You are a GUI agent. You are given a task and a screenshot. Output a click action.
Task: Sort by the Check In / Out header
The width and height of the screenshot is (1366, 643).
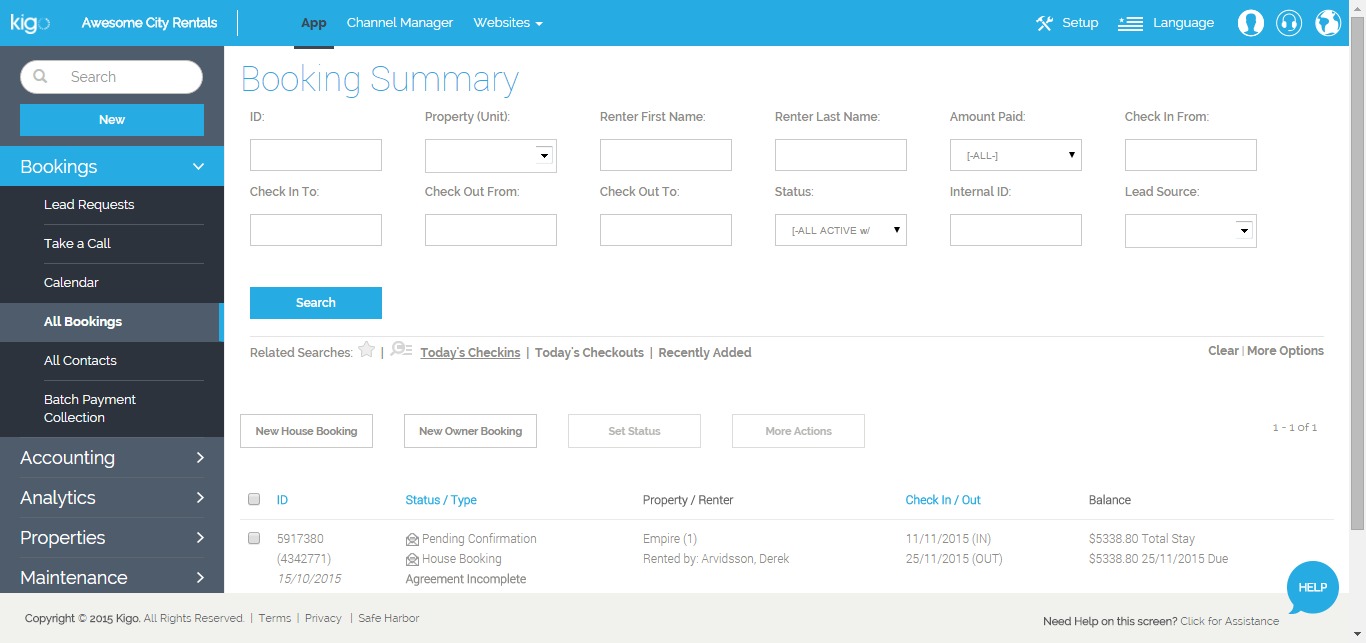coord(943,500)
